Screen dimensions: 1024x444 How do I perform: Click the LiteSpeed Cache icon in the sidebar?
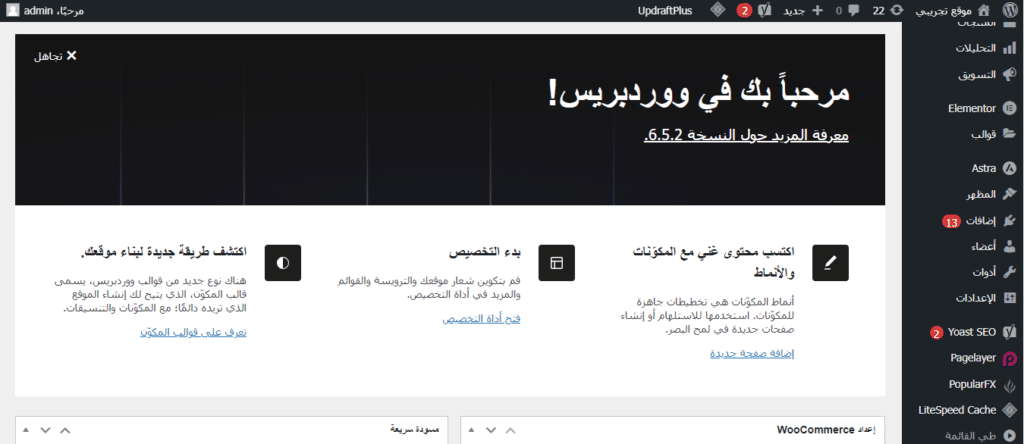tap(1010, 410)
